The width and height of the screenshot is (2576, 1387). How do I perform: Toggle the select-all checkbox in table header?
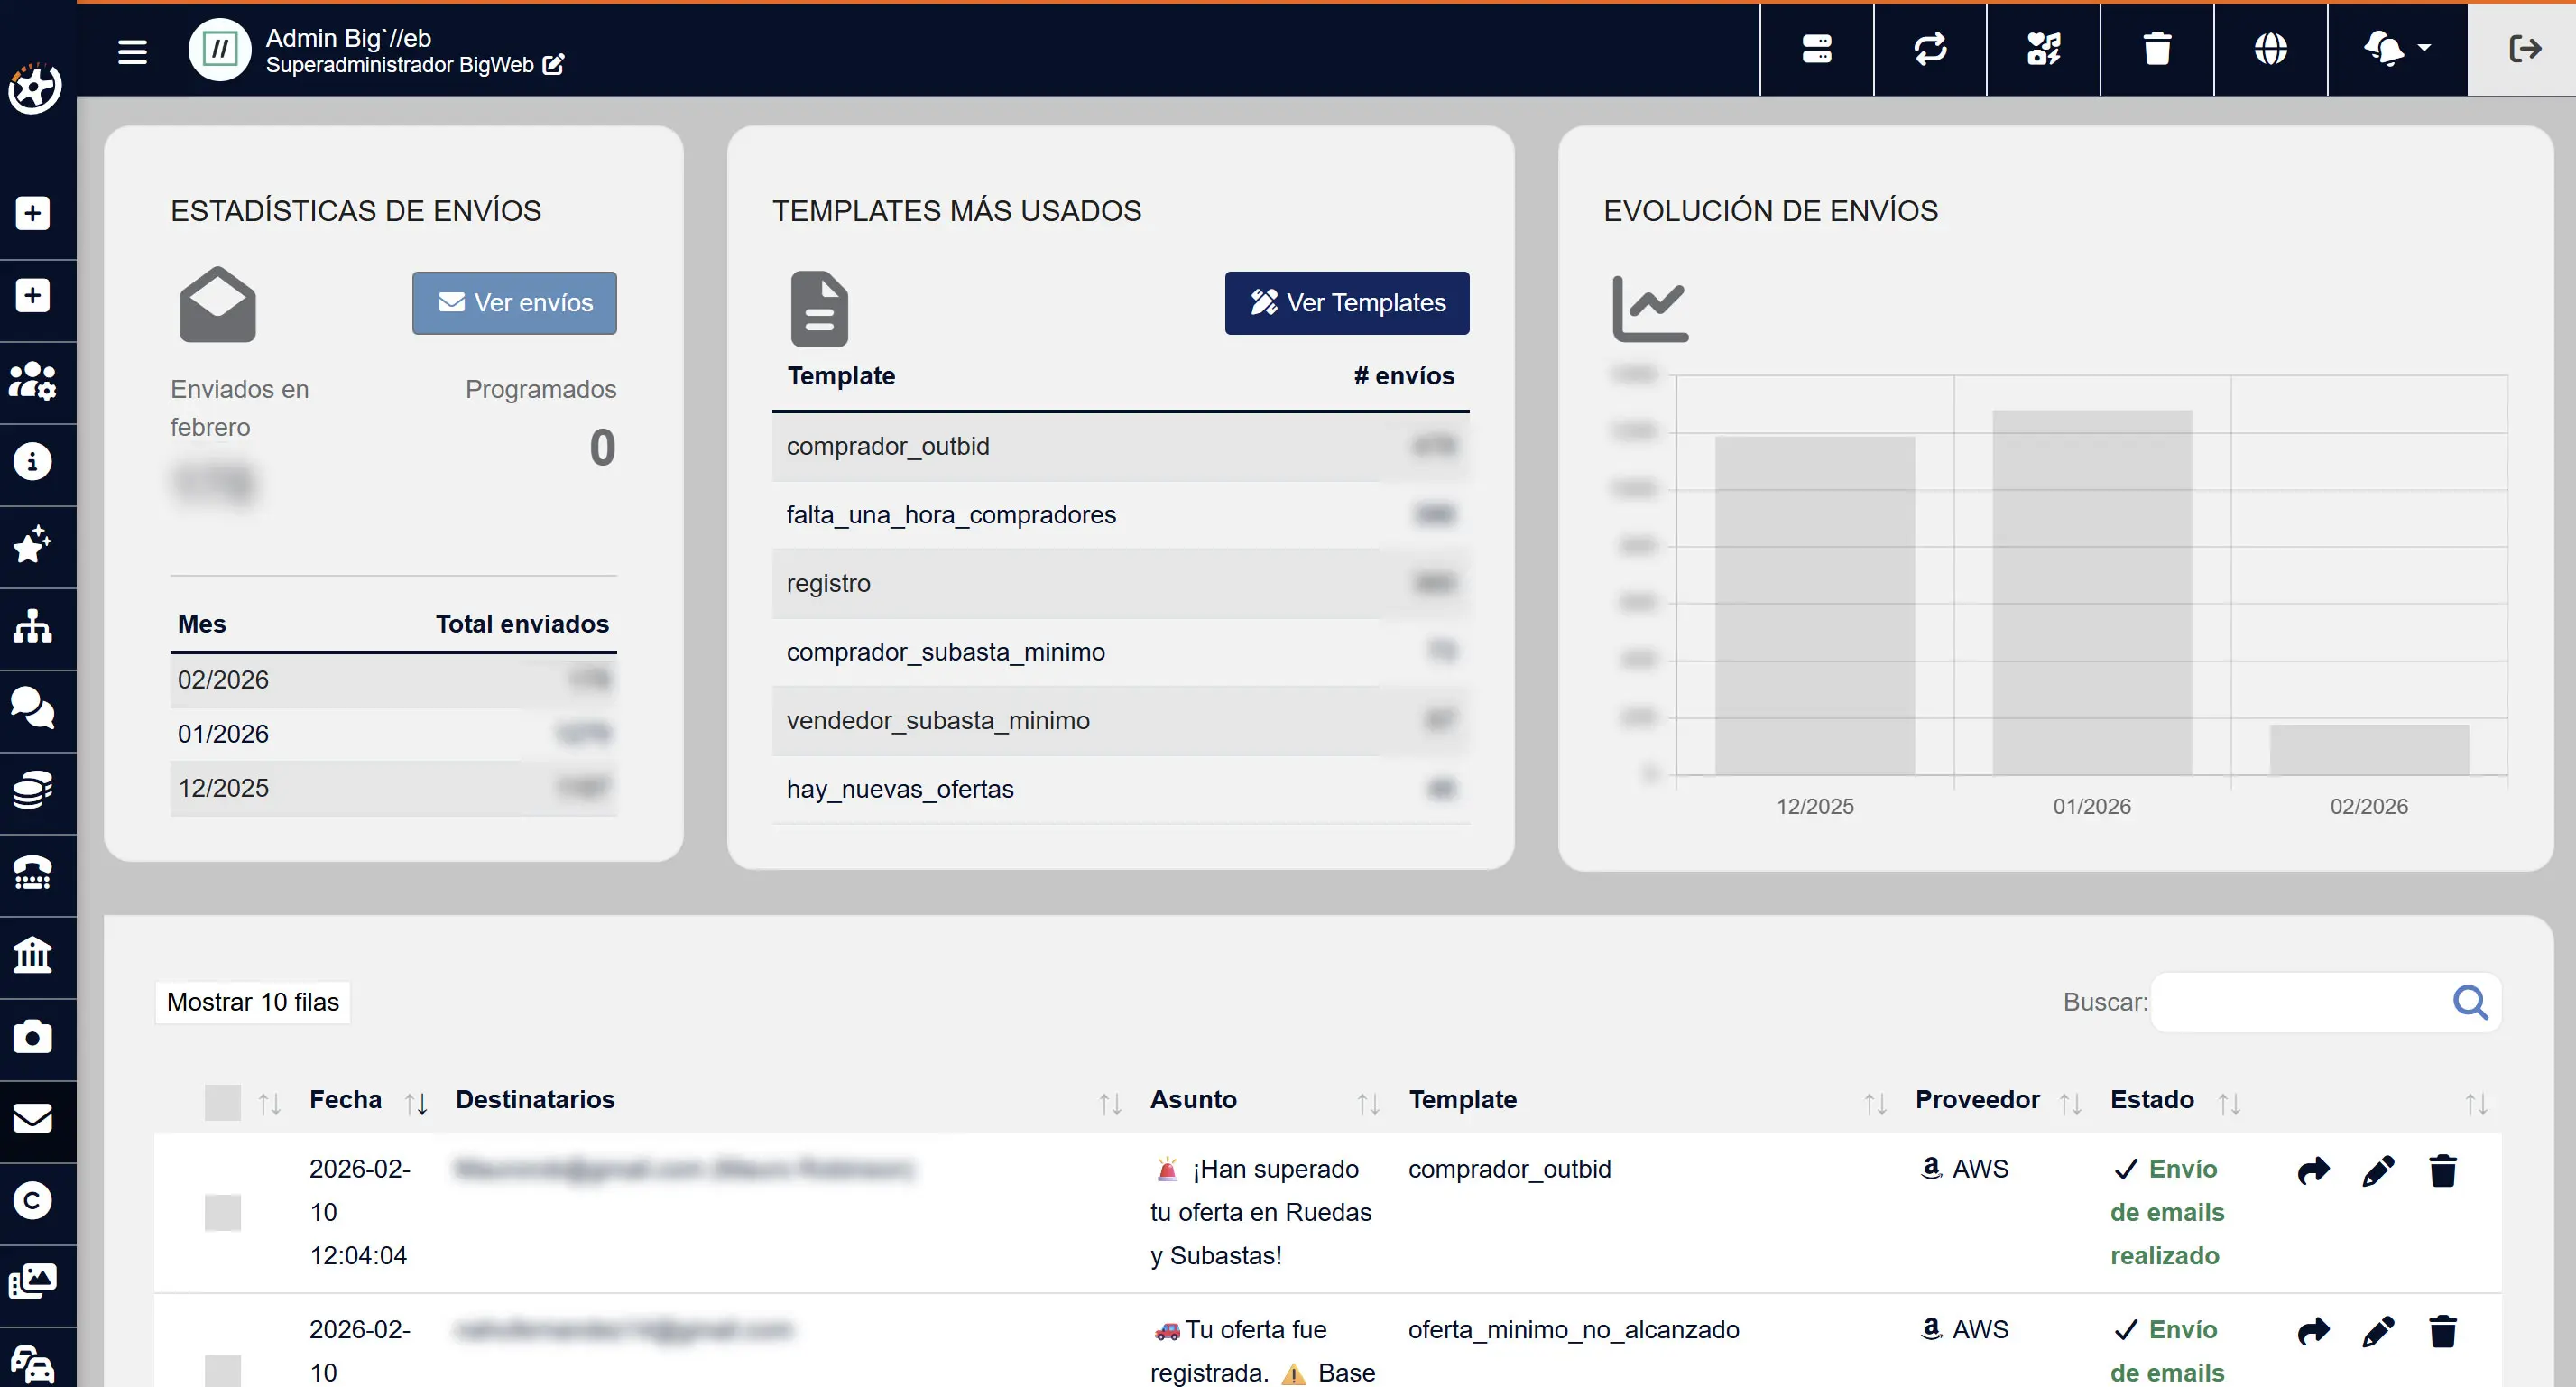pos(222,1102)
